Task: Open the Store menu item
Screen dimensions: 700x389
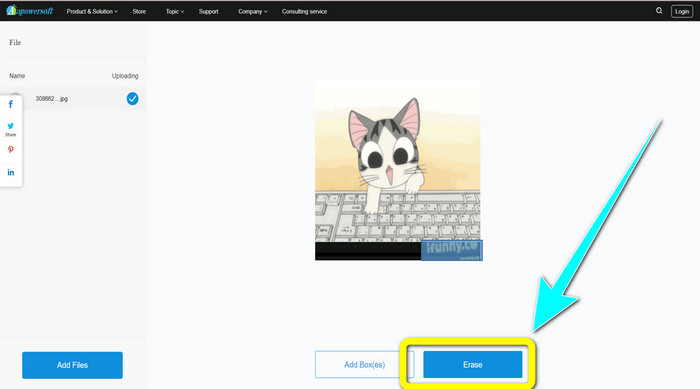Action: [x=139, y=12]
